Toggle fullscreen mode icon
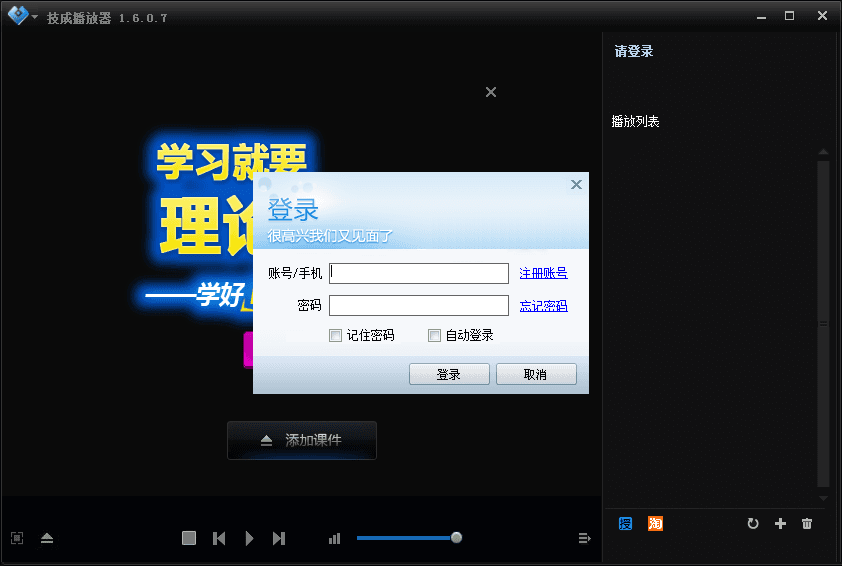 pyautogui.click(x=17, y=538)
